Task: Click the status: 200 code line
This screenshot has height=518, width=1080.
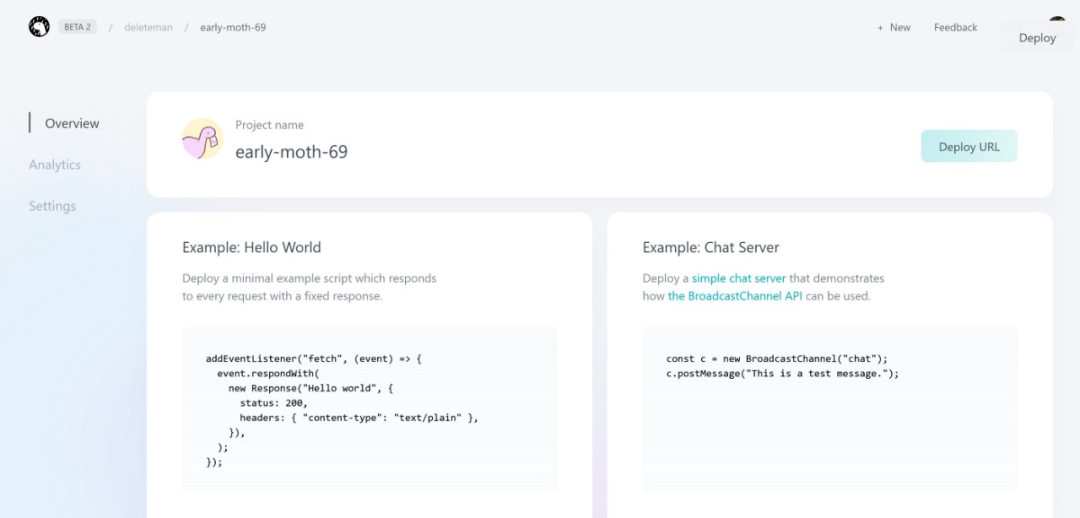Action: pyautogui.click(x=273, y=403)
